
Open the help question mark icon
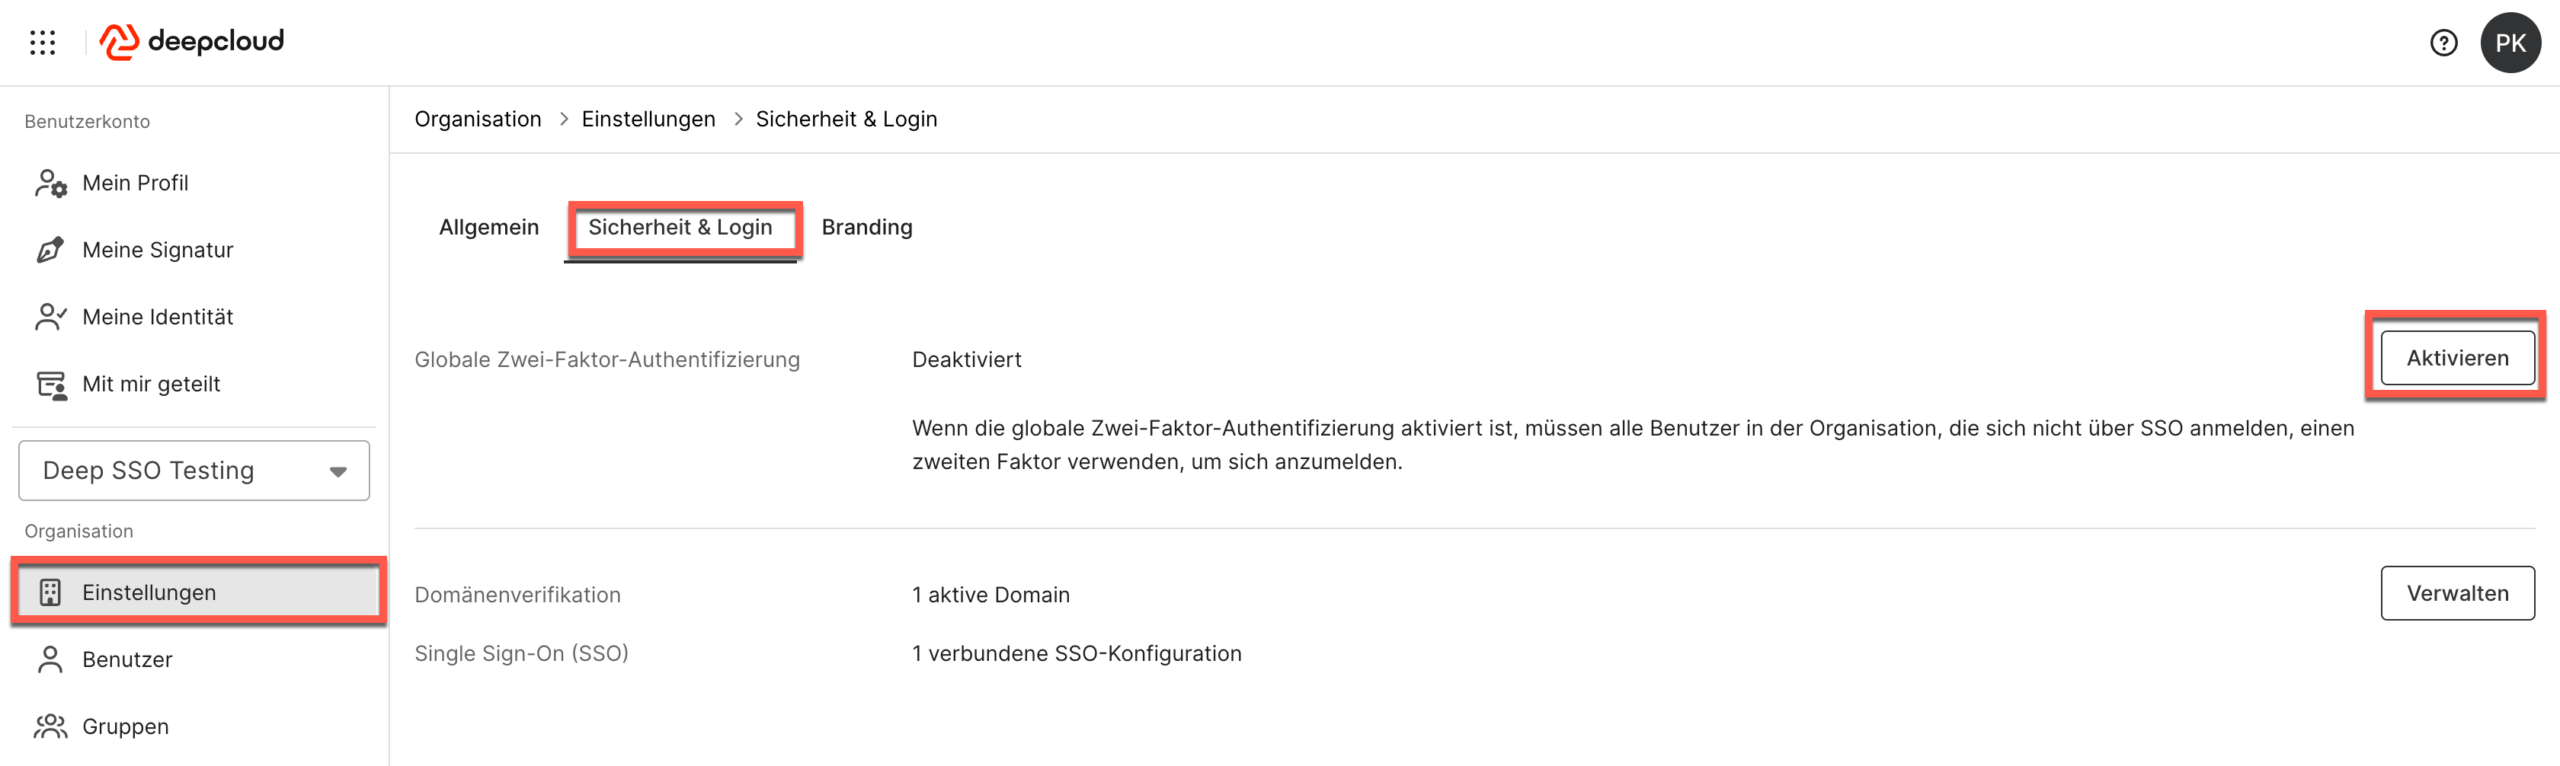tap(2443, 43)
